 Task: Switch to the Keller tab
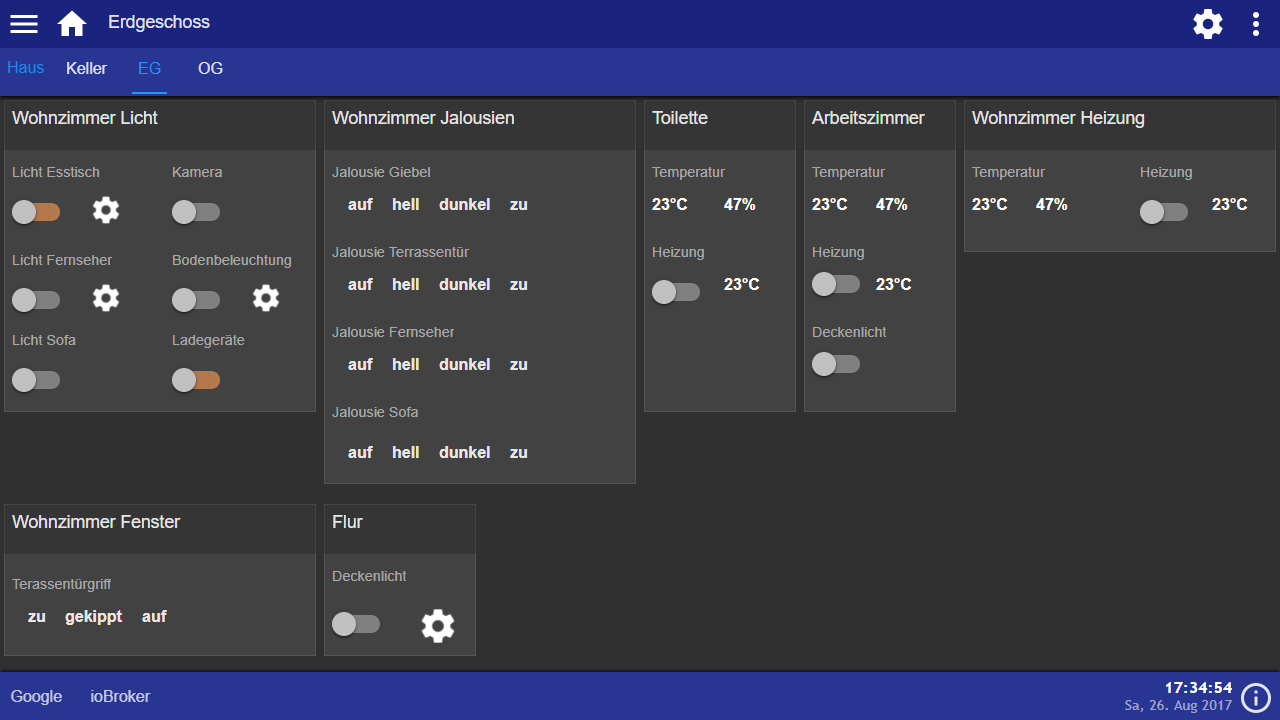86,69
